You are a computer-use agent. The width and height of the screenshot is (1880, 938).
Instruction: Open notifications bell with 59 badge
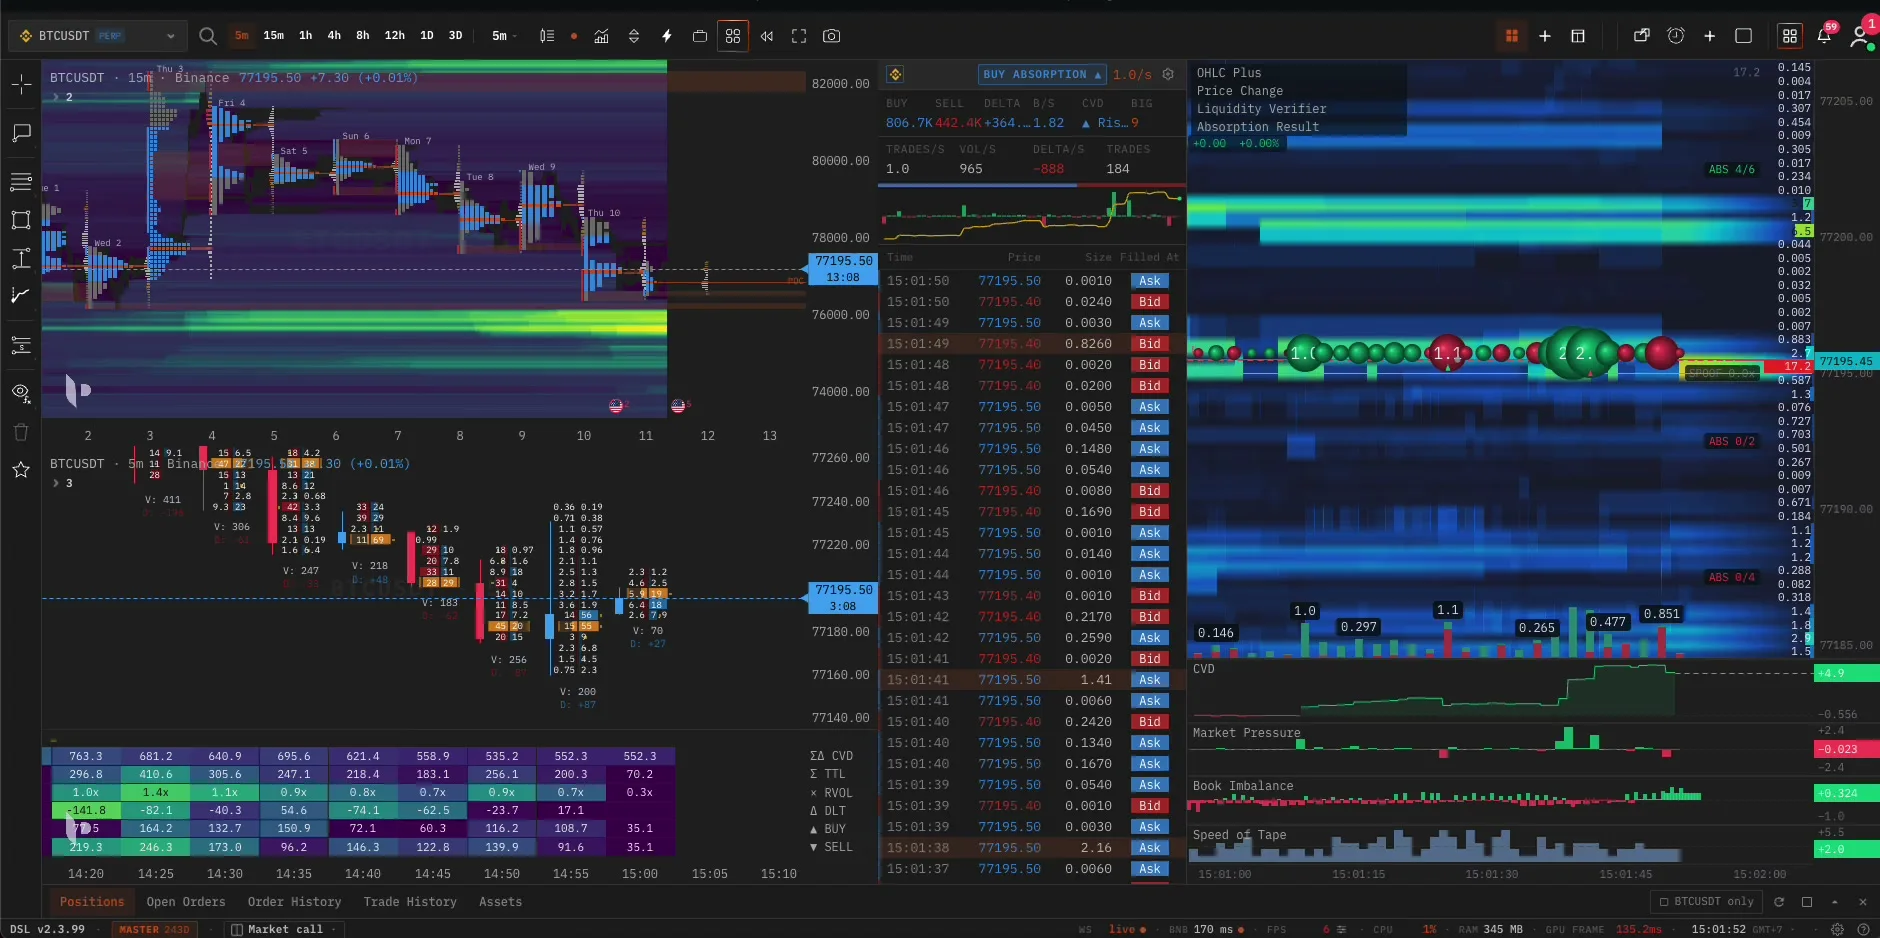(1824, 36)
